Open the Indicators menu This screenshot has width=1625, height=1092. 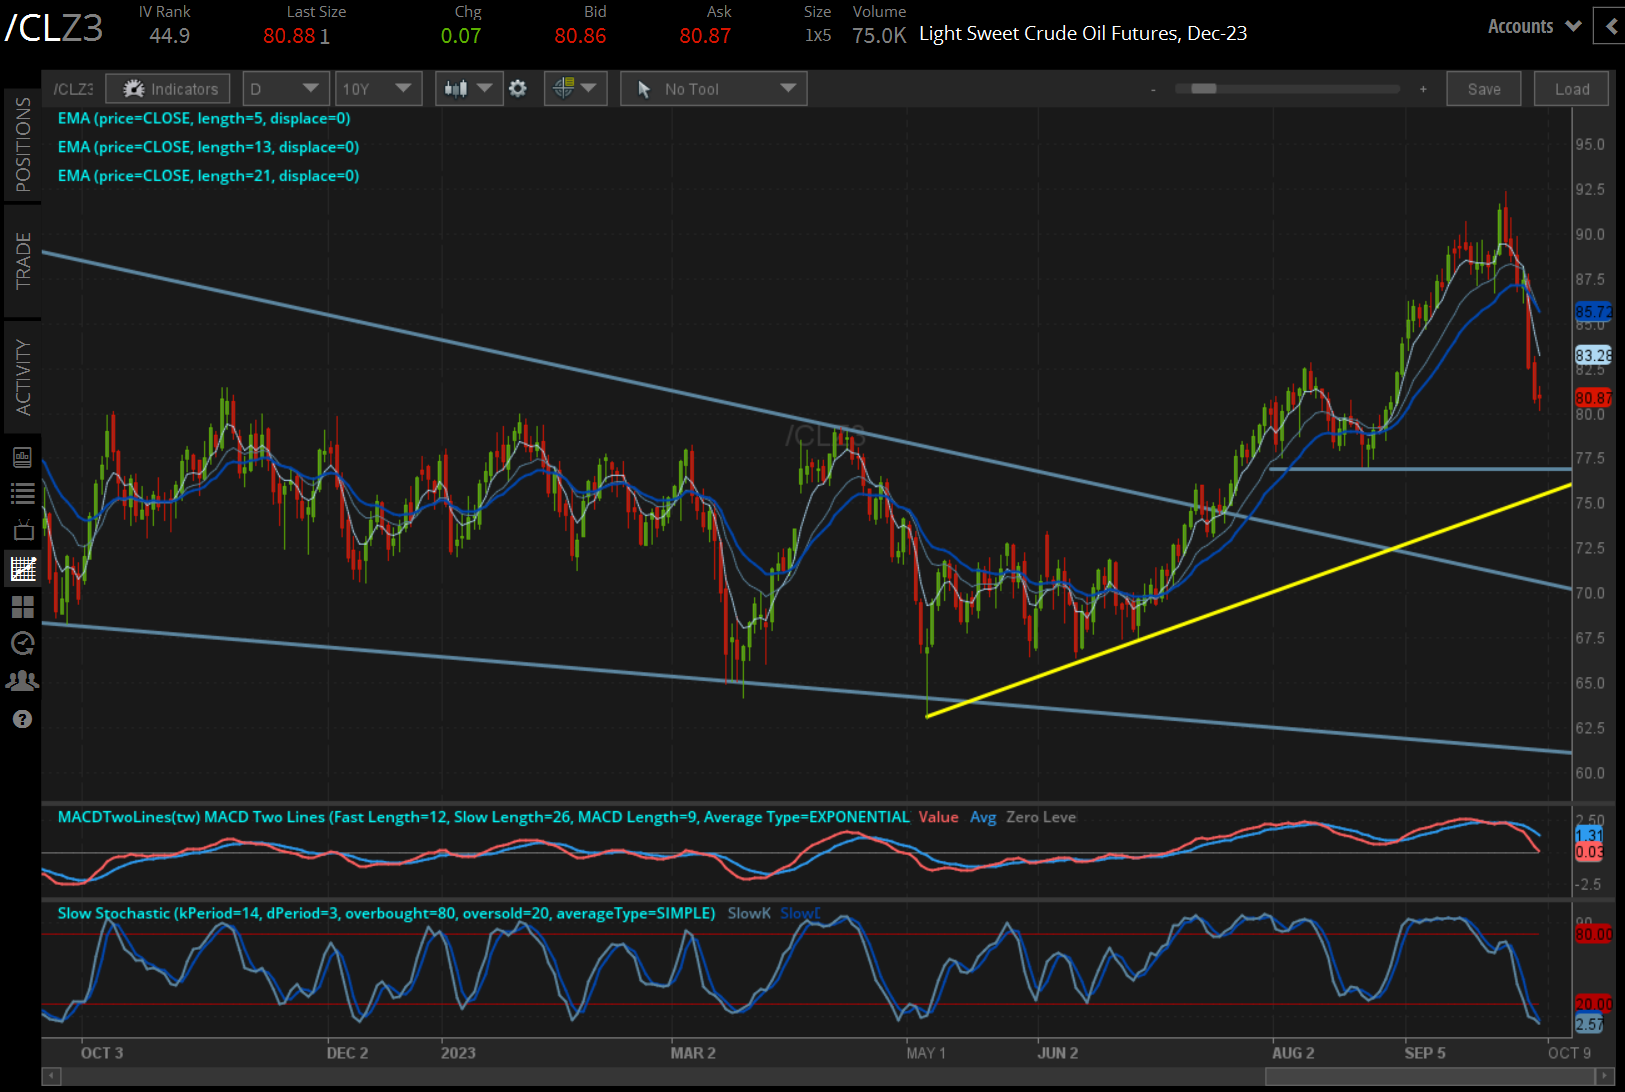coord(168,89)
